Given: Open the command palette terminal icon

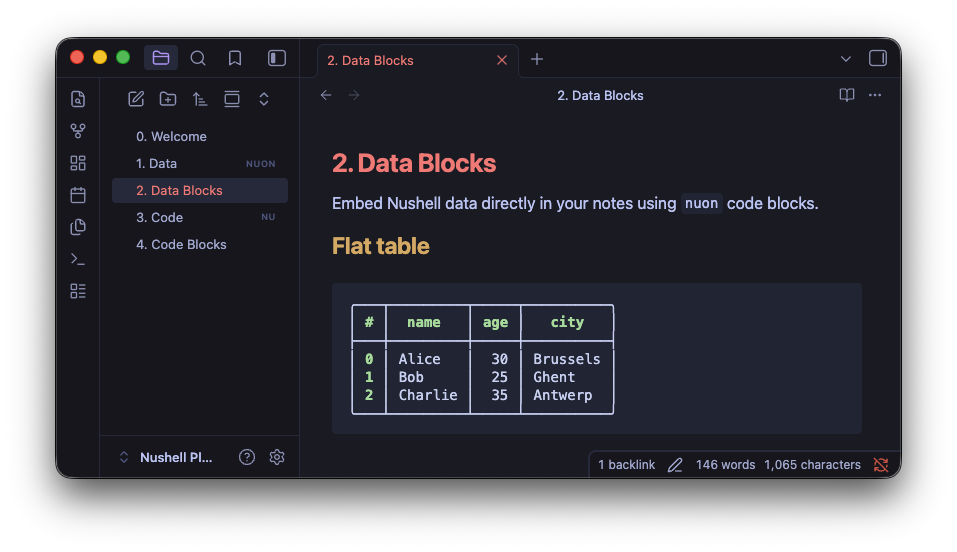Looking at the screenshot, I should [78, 259].
